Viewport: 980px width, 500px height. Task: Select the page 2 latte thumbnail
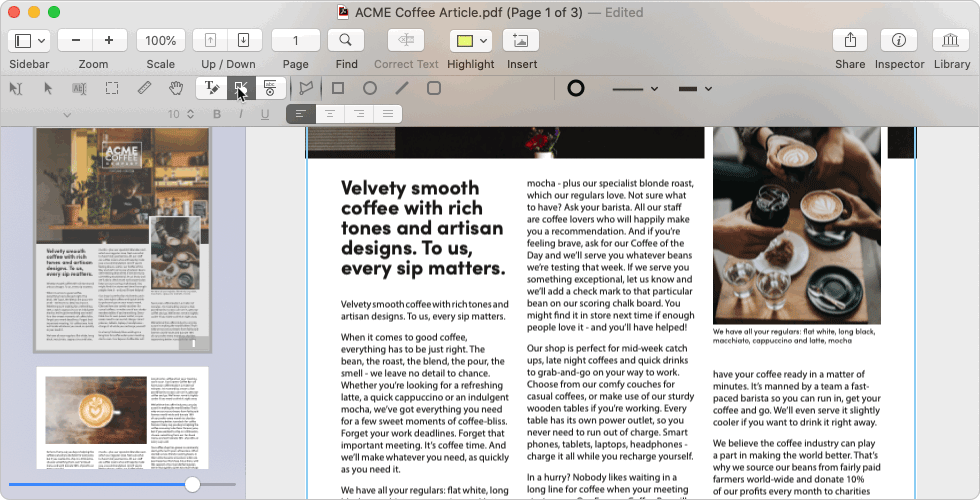pyautogui.click(x=122, y=418)
